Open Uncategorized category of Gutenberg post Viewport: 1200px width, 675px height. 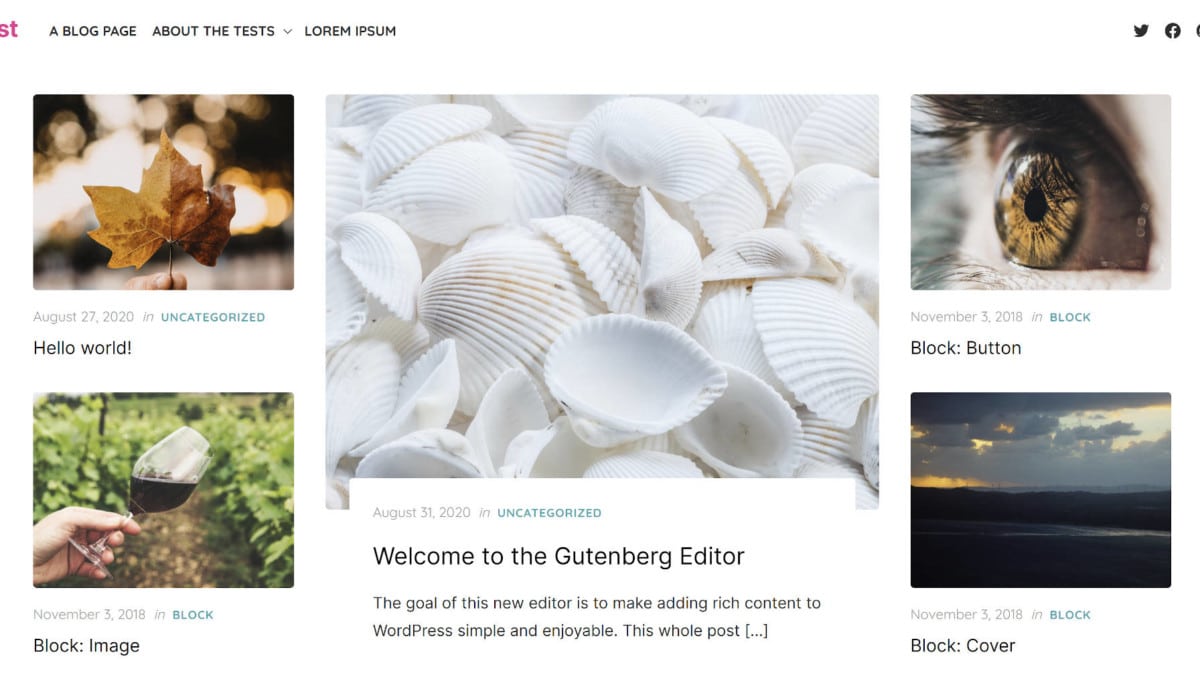click(x=549, y=513)
